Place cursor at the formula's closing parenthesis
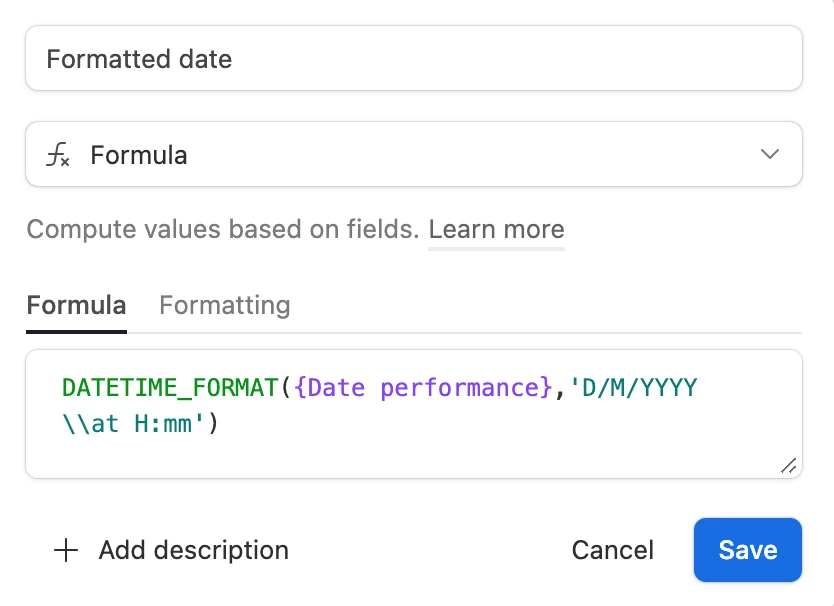The image size is (834, 606). 212,425
